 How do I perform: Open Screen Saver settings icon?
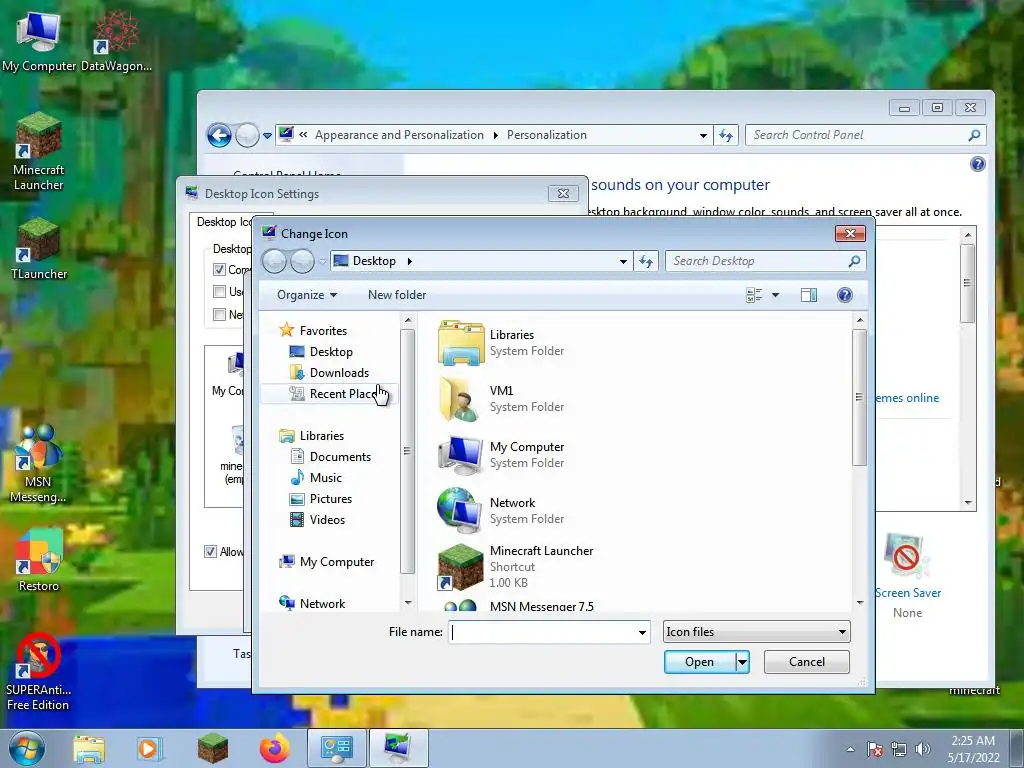click(x=907, y=556)
